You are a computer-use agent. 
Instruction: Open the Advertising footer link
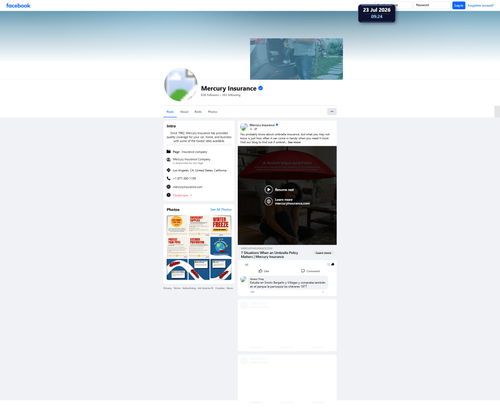point(189,288)
